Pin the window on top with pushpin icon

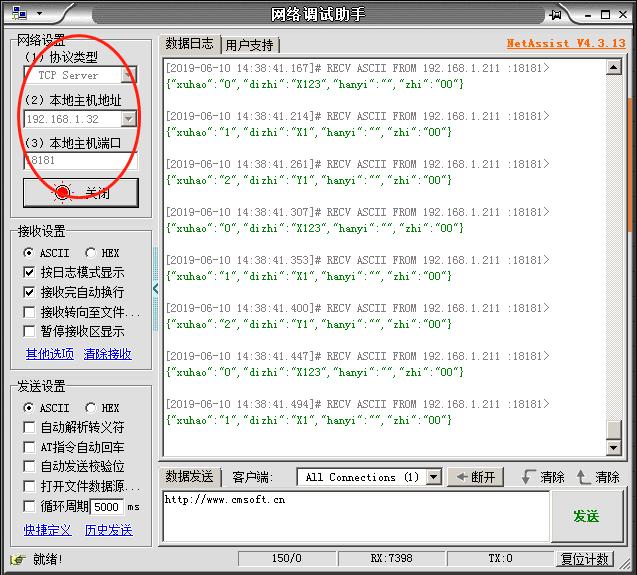[x=555, y=15]
